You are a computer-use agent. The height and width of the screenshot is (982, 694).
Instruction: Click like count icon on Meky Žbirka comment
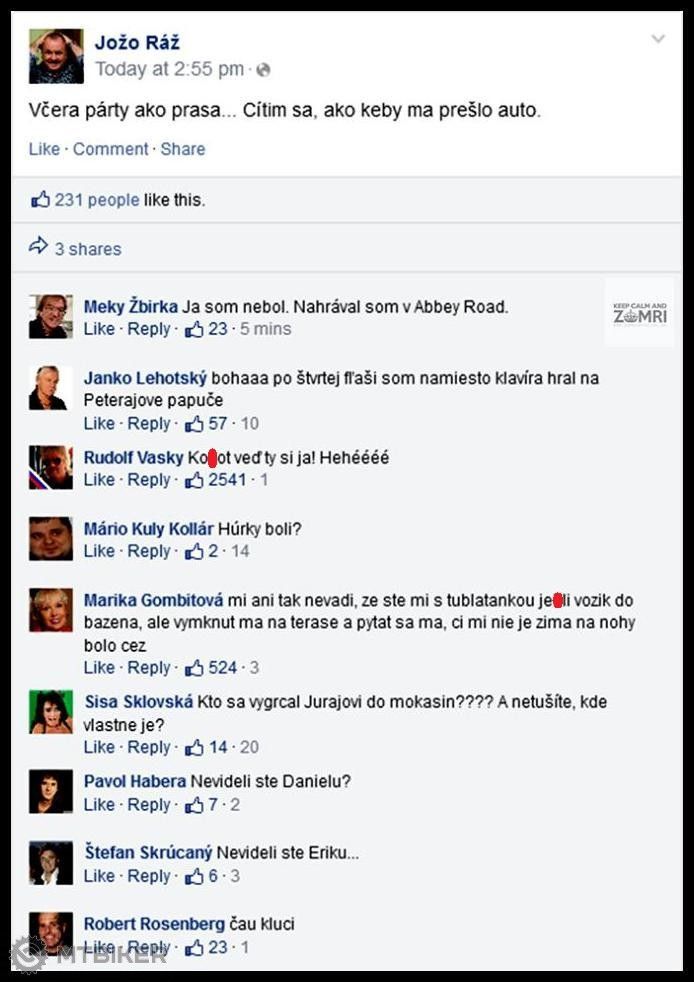[x=194, y=329]
